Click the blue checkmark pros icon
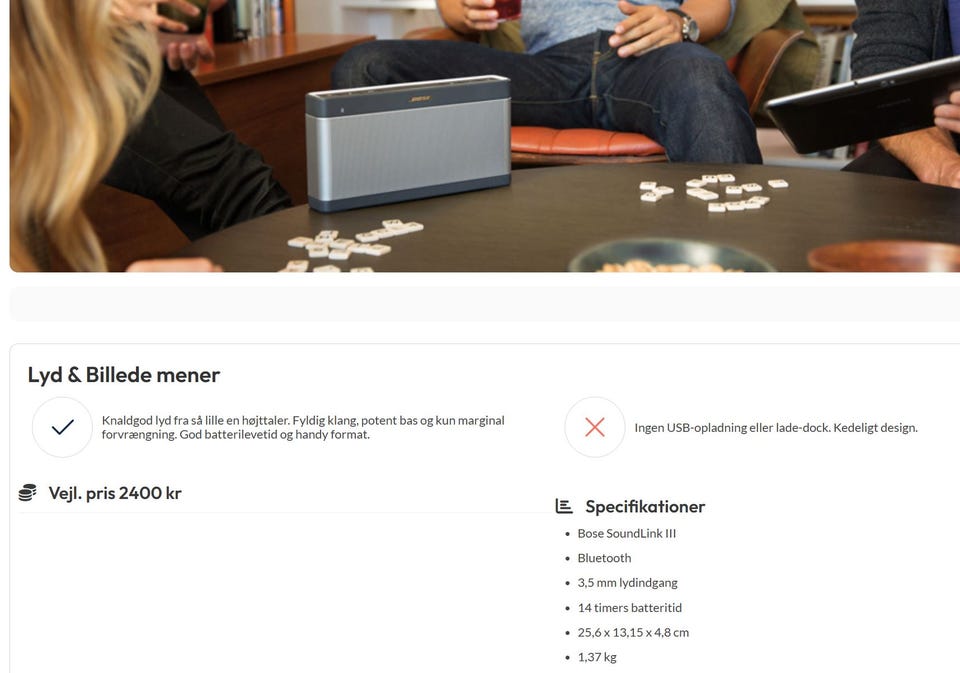 pos(62,427)
